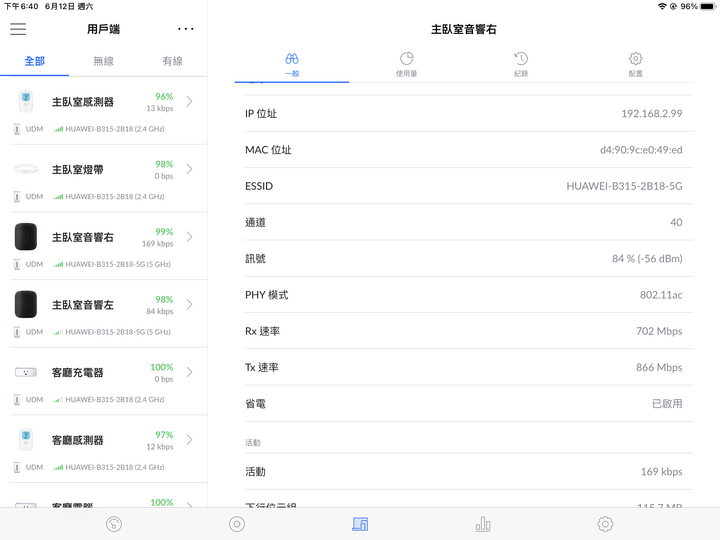The height and width of the screenshot is (540, 720).
Task: Tap signal bars icon under 主臥室燈帶
Action: point(58,197)
